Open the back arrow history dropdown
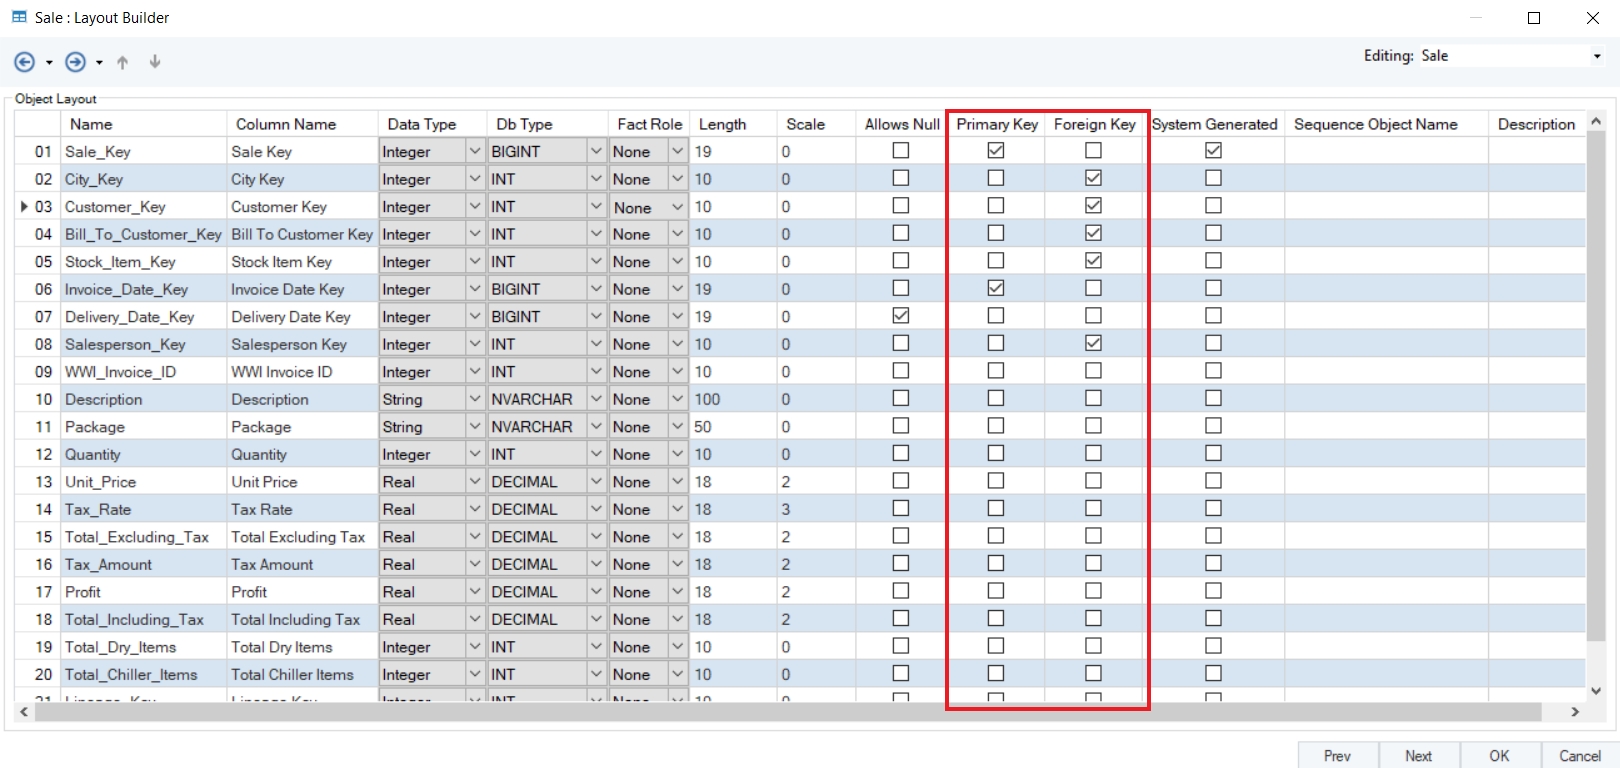Image resolution: width=1620 pixels, height=768 pixels. coord(49,63)
